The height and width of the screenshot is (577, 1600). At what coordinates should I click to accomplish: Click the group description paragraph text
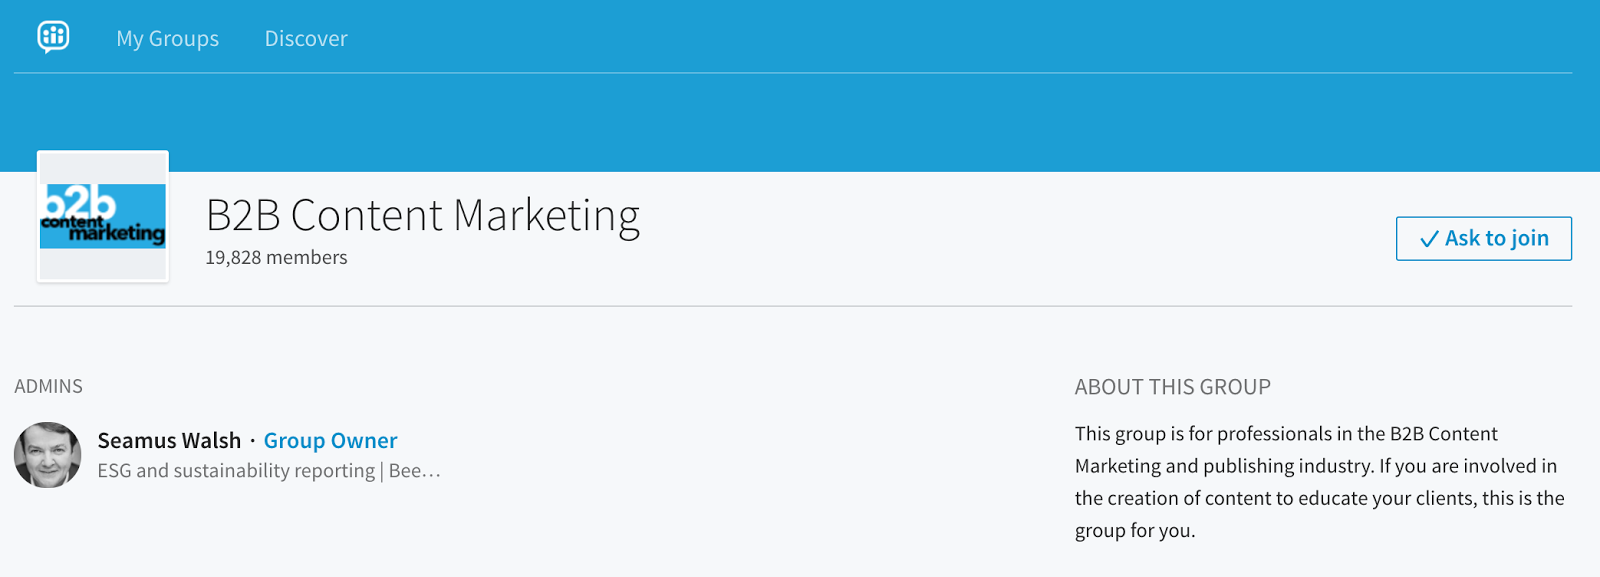[1318, 482]
